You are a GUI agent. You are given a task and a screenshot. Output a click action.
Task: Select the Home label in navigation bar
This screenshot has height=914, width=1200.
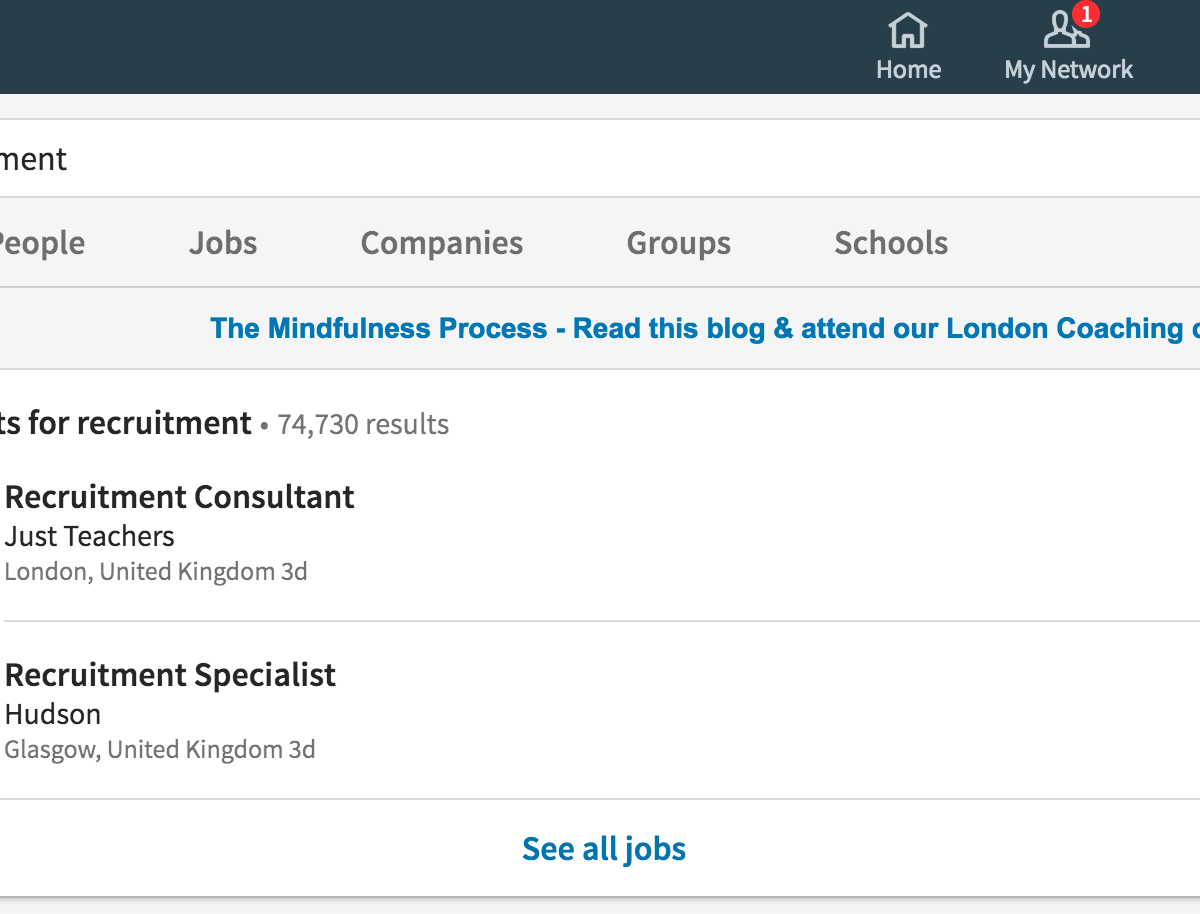click(x=908, y=70)
